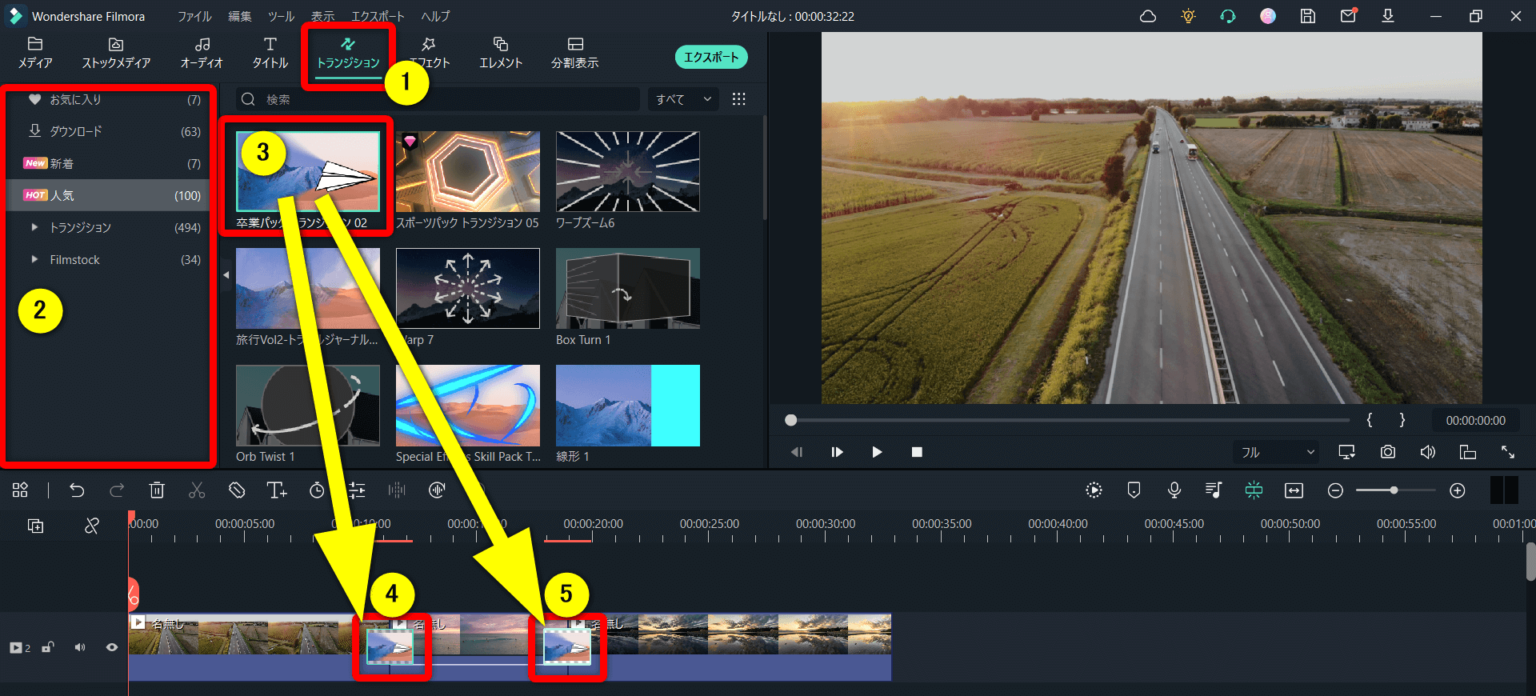Click the green エクスポート button

click(711, 57)
